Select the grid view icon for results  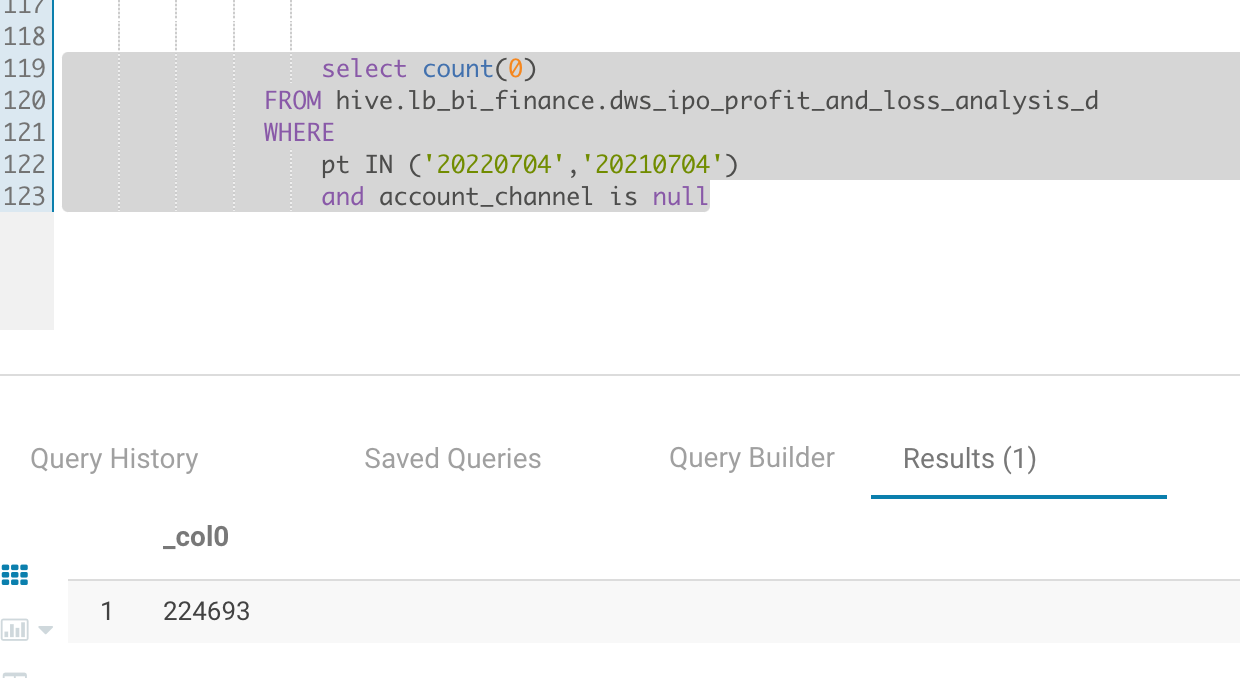[15, 575]
